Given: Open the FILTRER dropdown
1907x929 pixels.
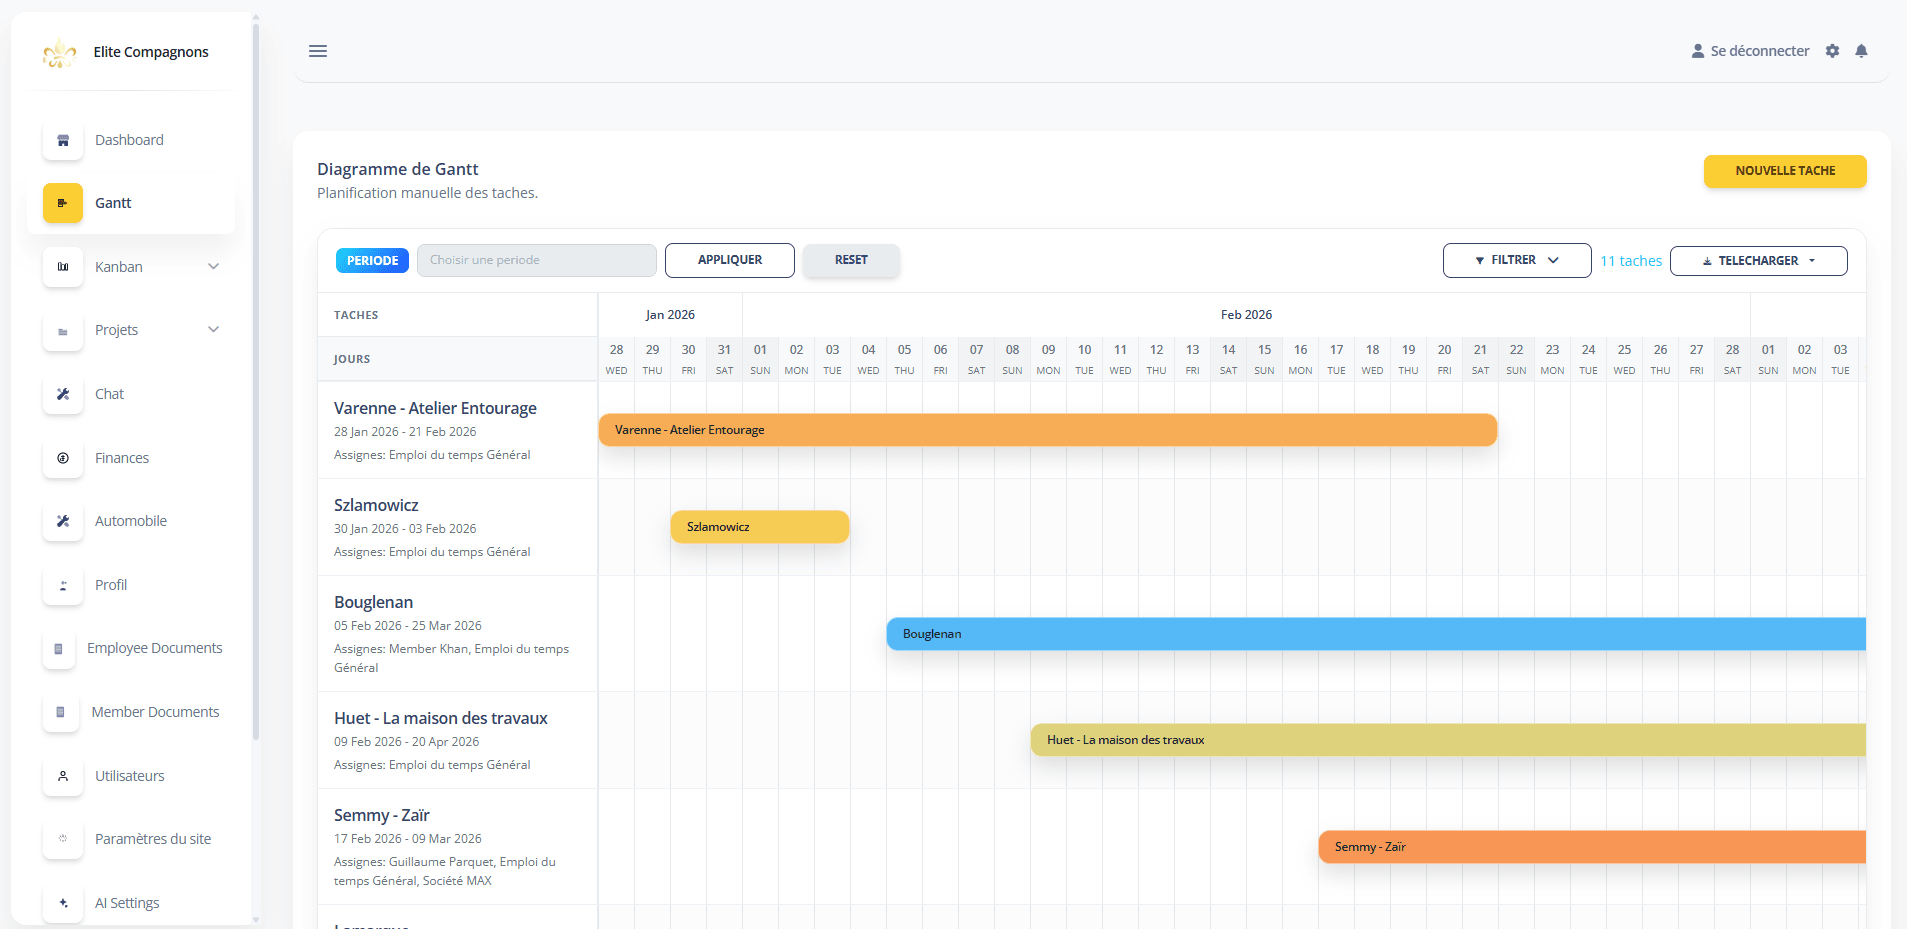Looking at the screenshot, I should 1515,260.
